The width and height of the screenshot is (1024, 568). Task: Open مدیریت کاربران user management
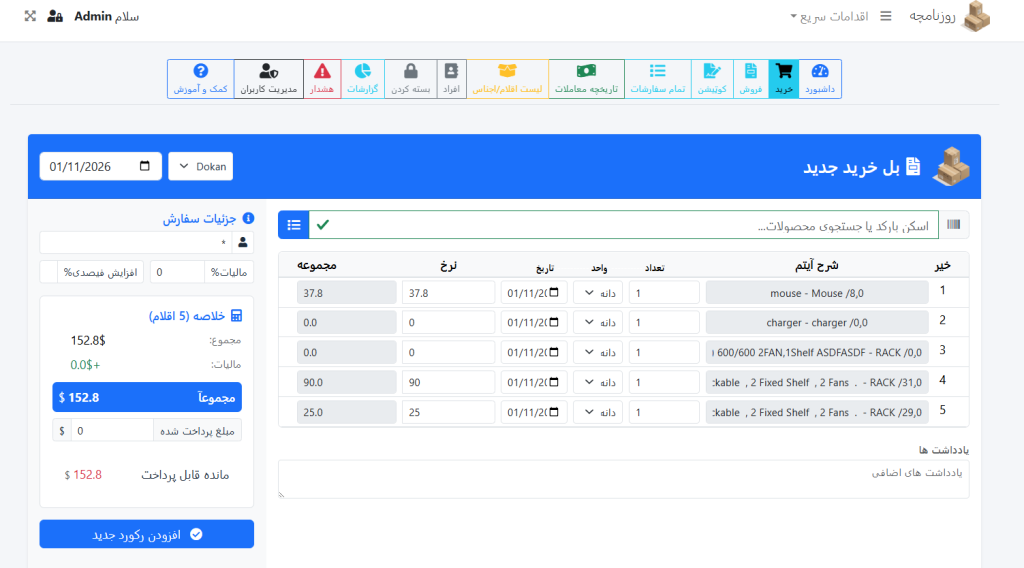click(x=268, y=79)
